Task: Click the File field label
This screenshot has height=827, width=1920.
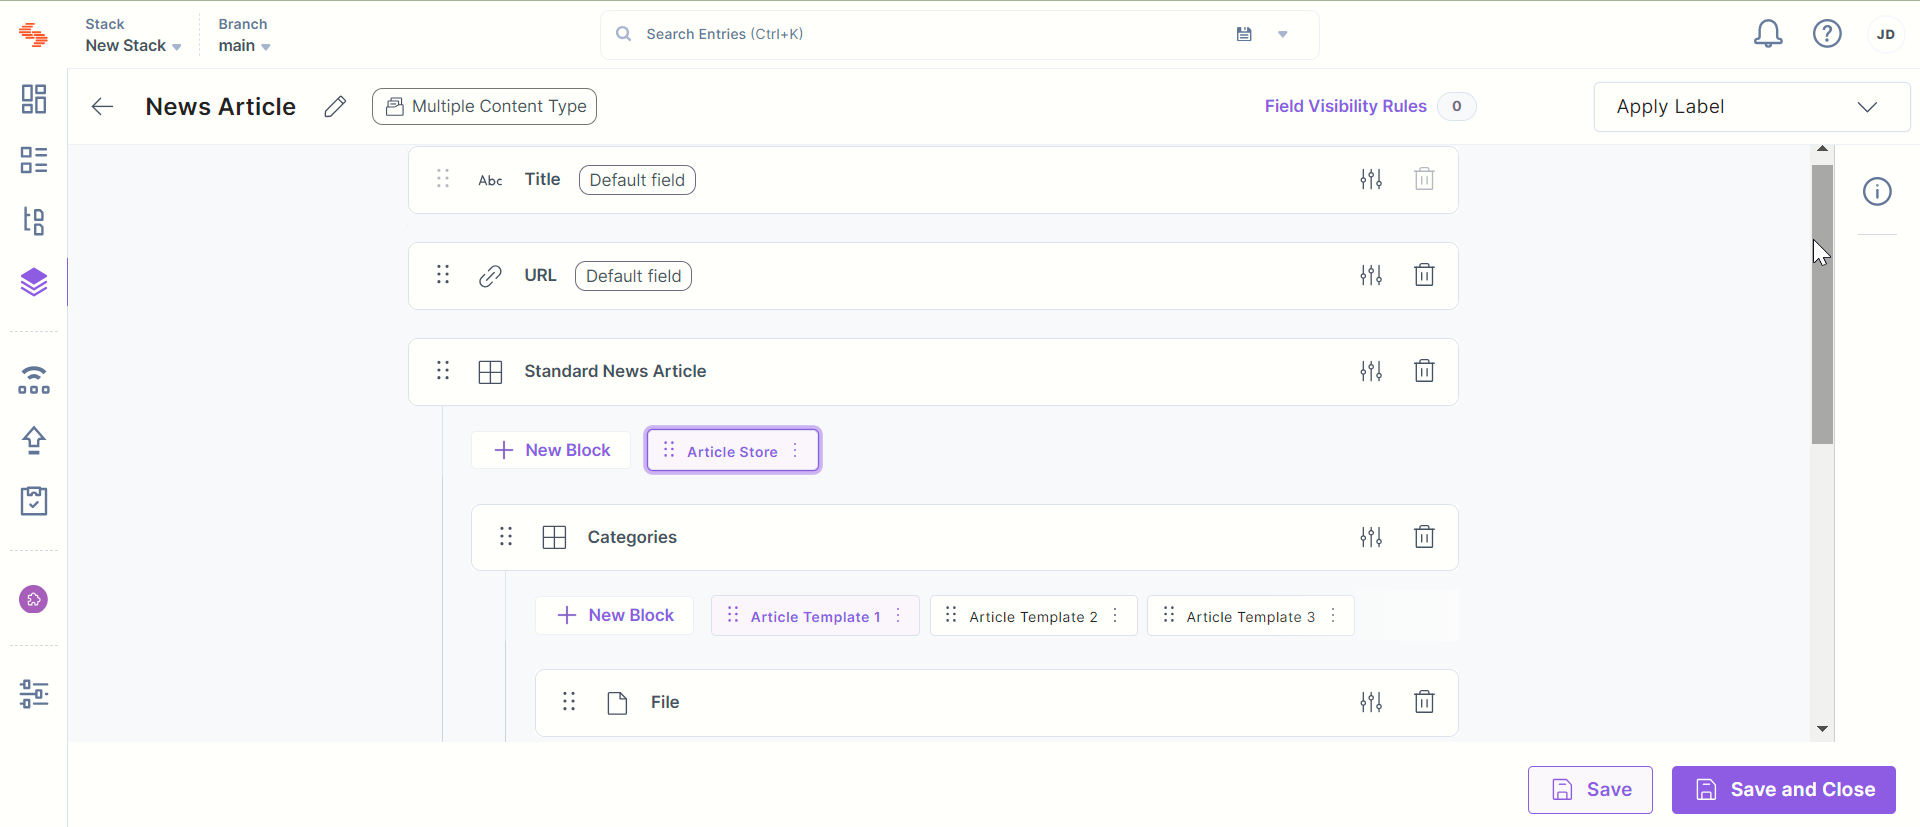Action: tap(665, 702)
